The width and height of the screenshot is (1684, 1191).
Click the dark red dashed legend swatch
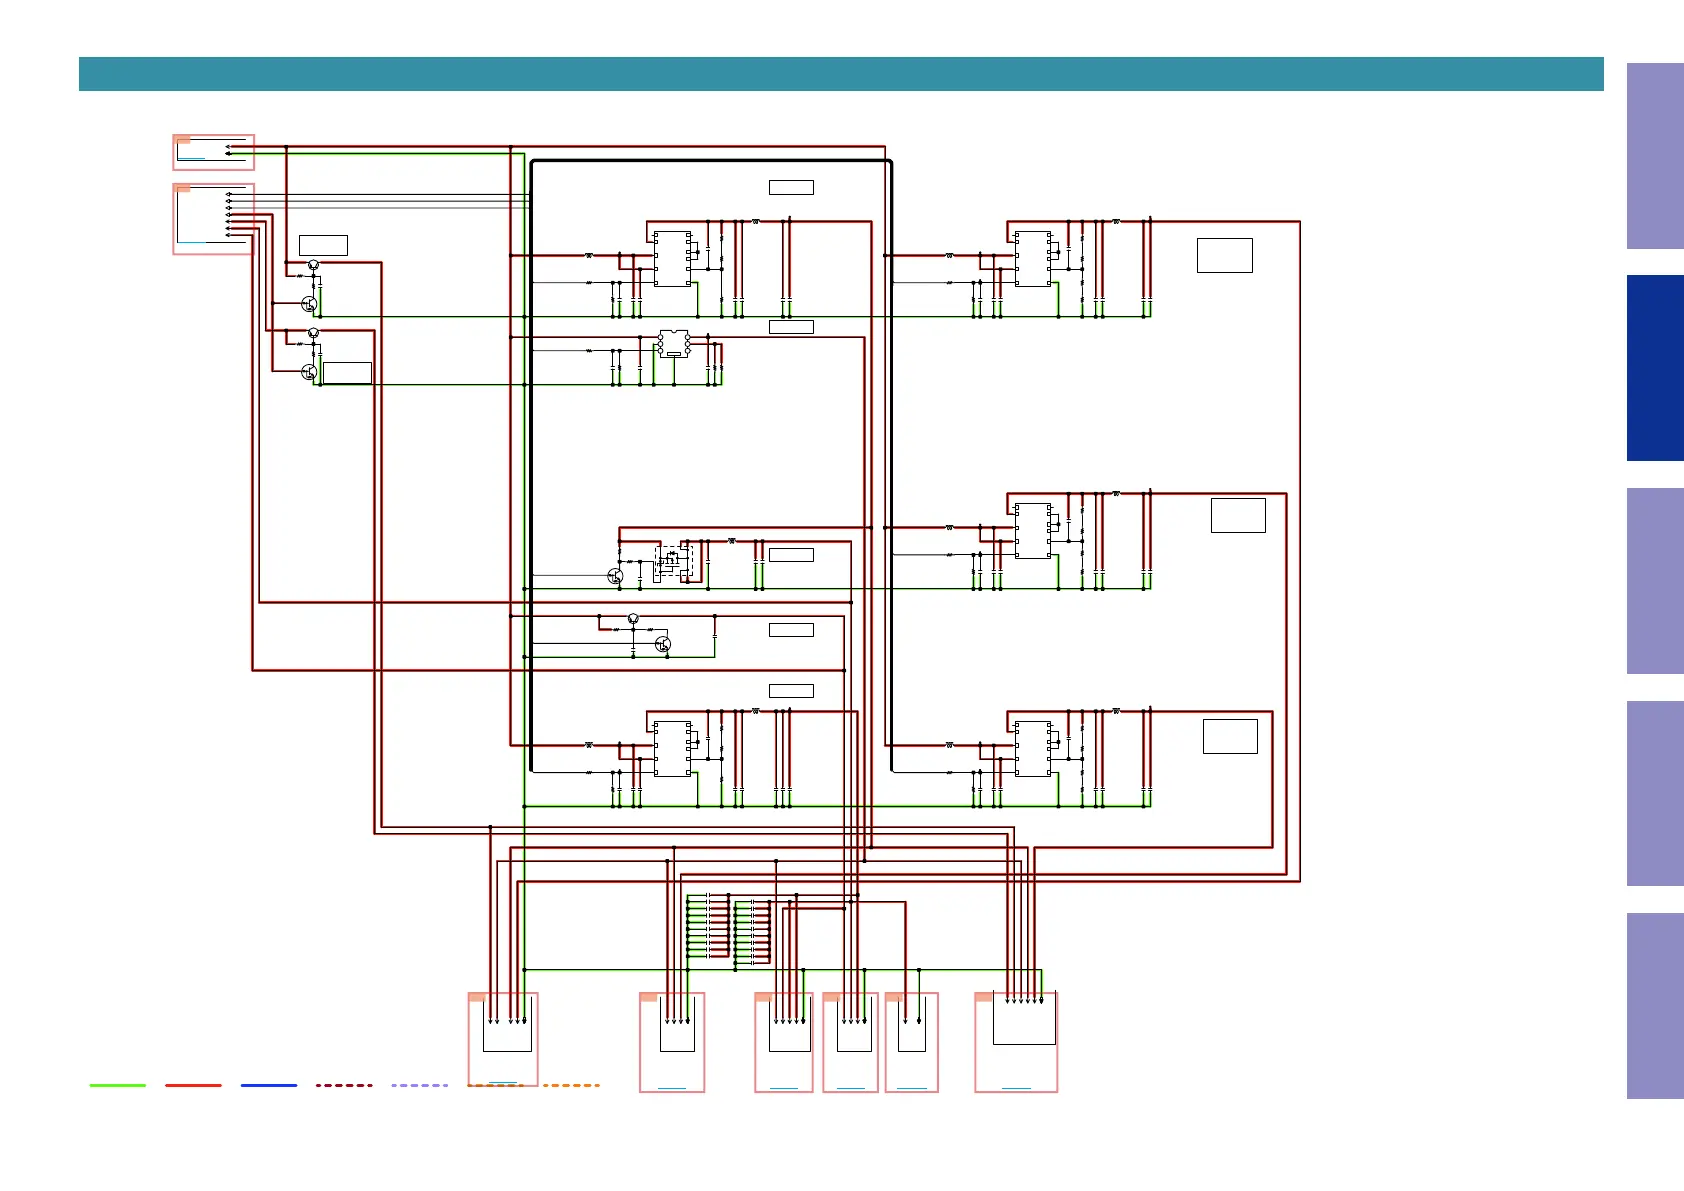point(344,1085)
